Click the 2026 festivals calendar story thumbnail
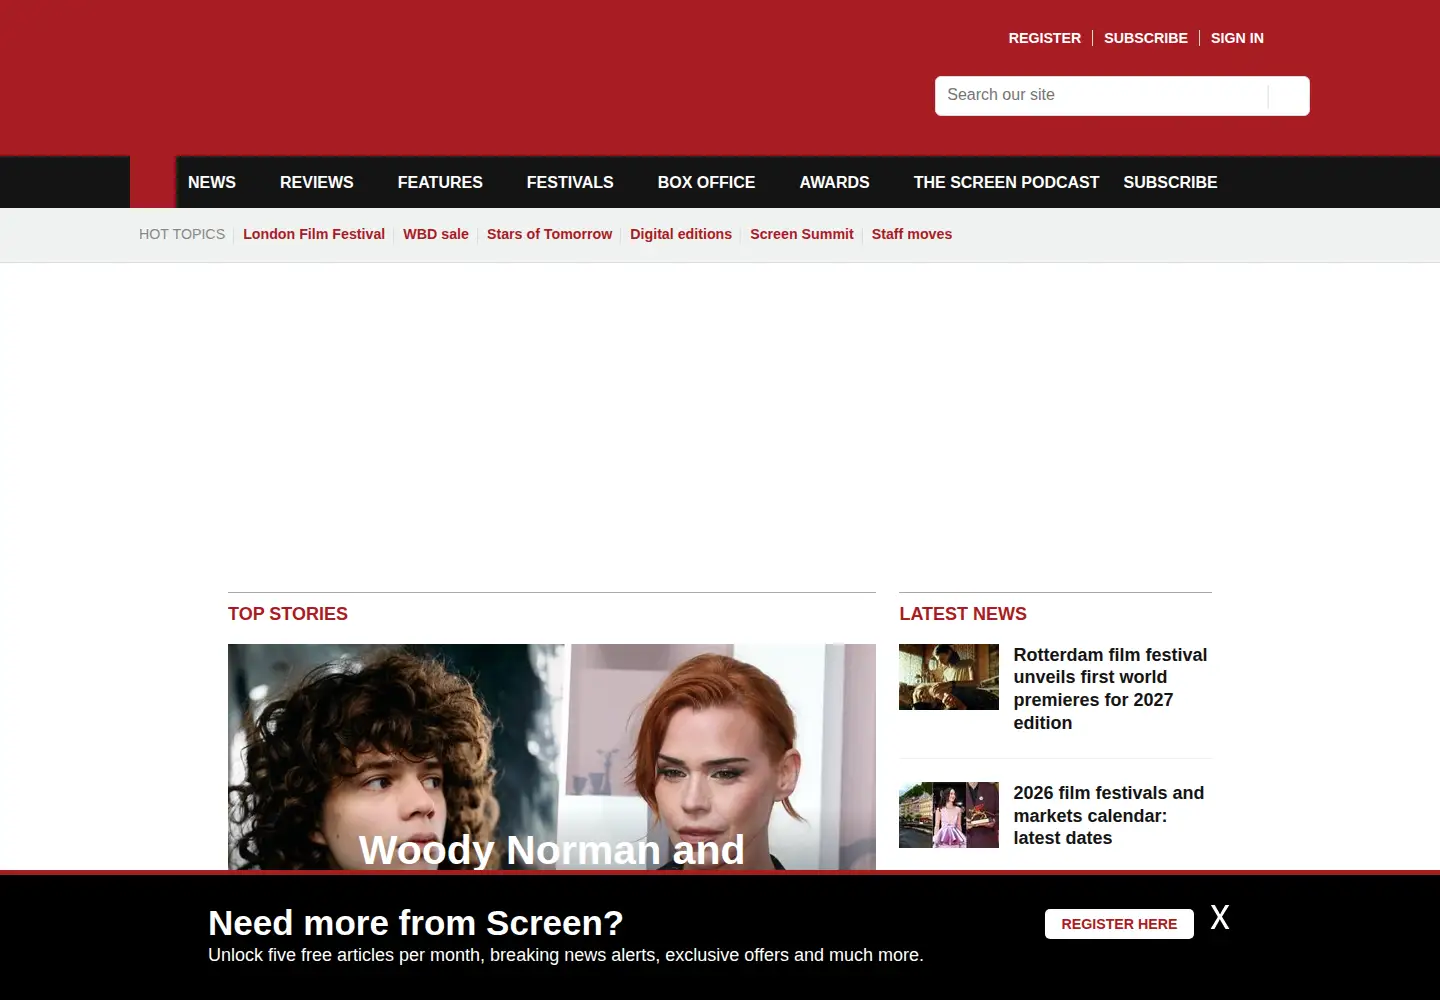1440x1000 pixels. pyautogui.click(x=949, y=815)
